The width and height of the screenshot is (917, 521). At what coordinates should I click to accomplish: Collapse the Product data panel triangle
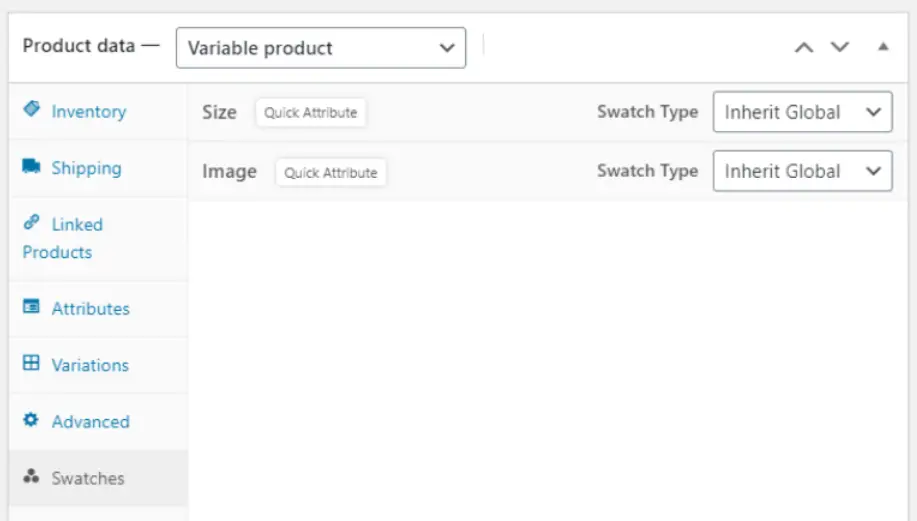[x=882, y=47]
